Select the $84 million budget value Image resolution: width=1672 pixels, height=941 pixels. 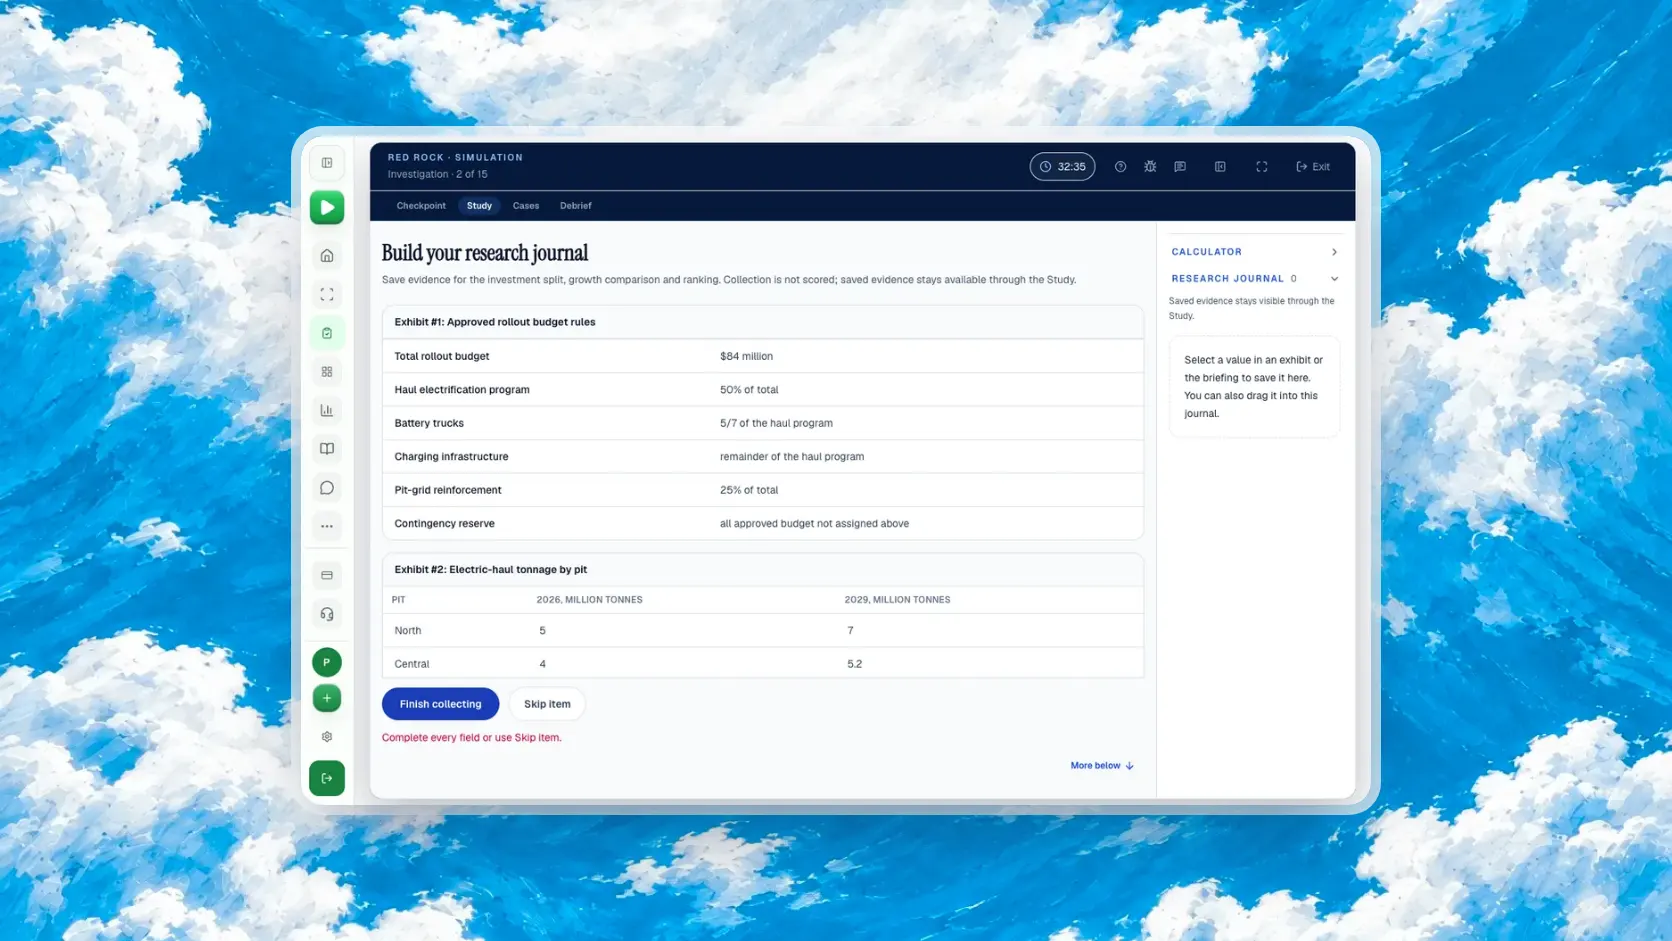click(x=747, y=356)
